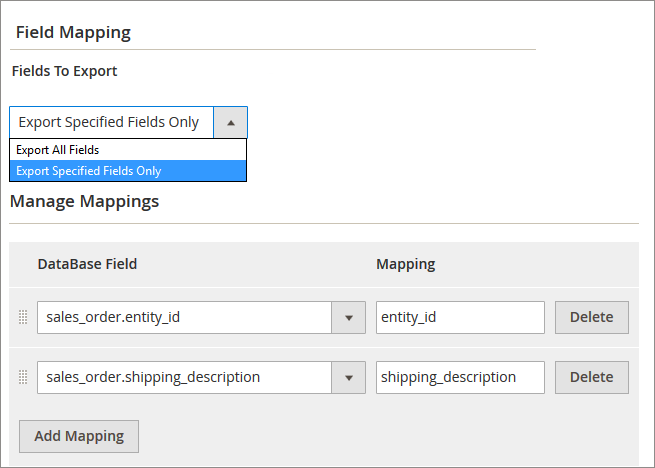Focus the entity_id mapping text field

460,318
